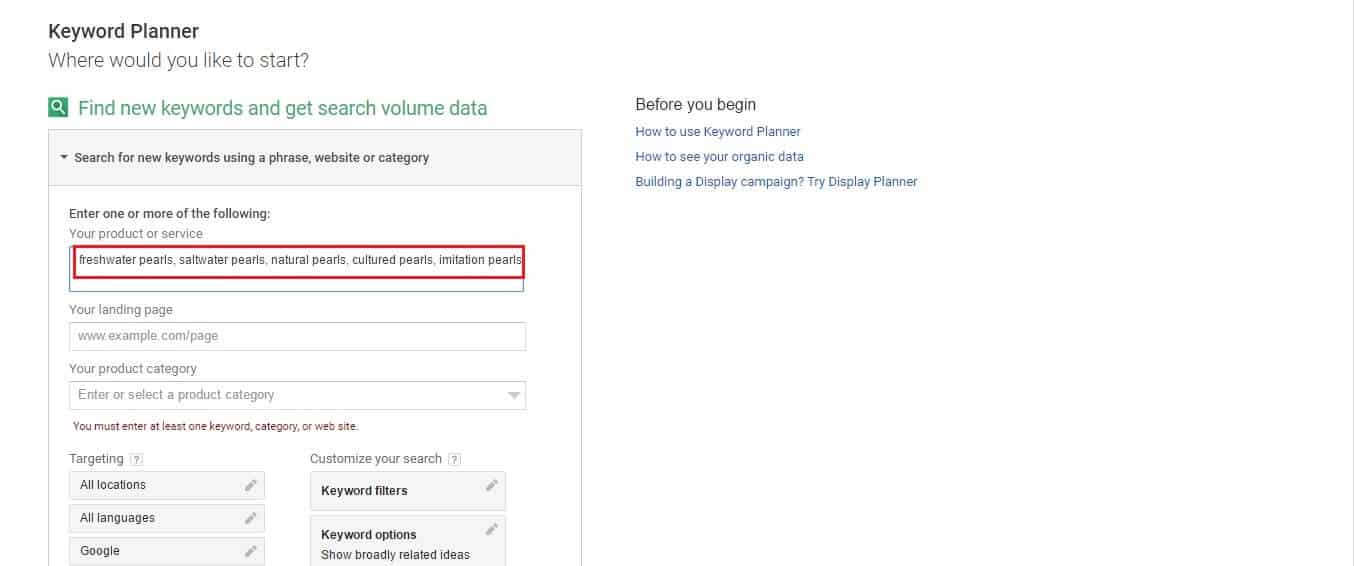Click the green magnifier search icon
Image resolution: width=1354 pixels, height=566 pixels.
pos(58,108)
